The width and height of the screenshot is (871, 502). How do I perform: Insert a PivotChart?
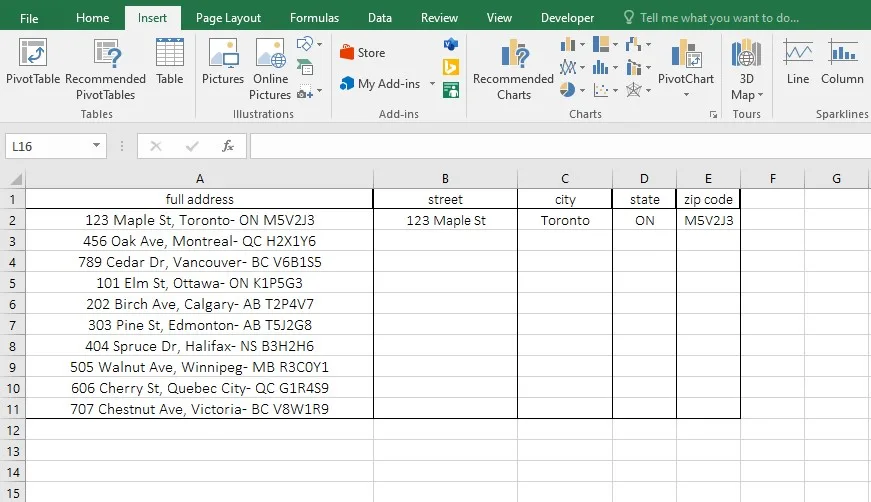686,61
